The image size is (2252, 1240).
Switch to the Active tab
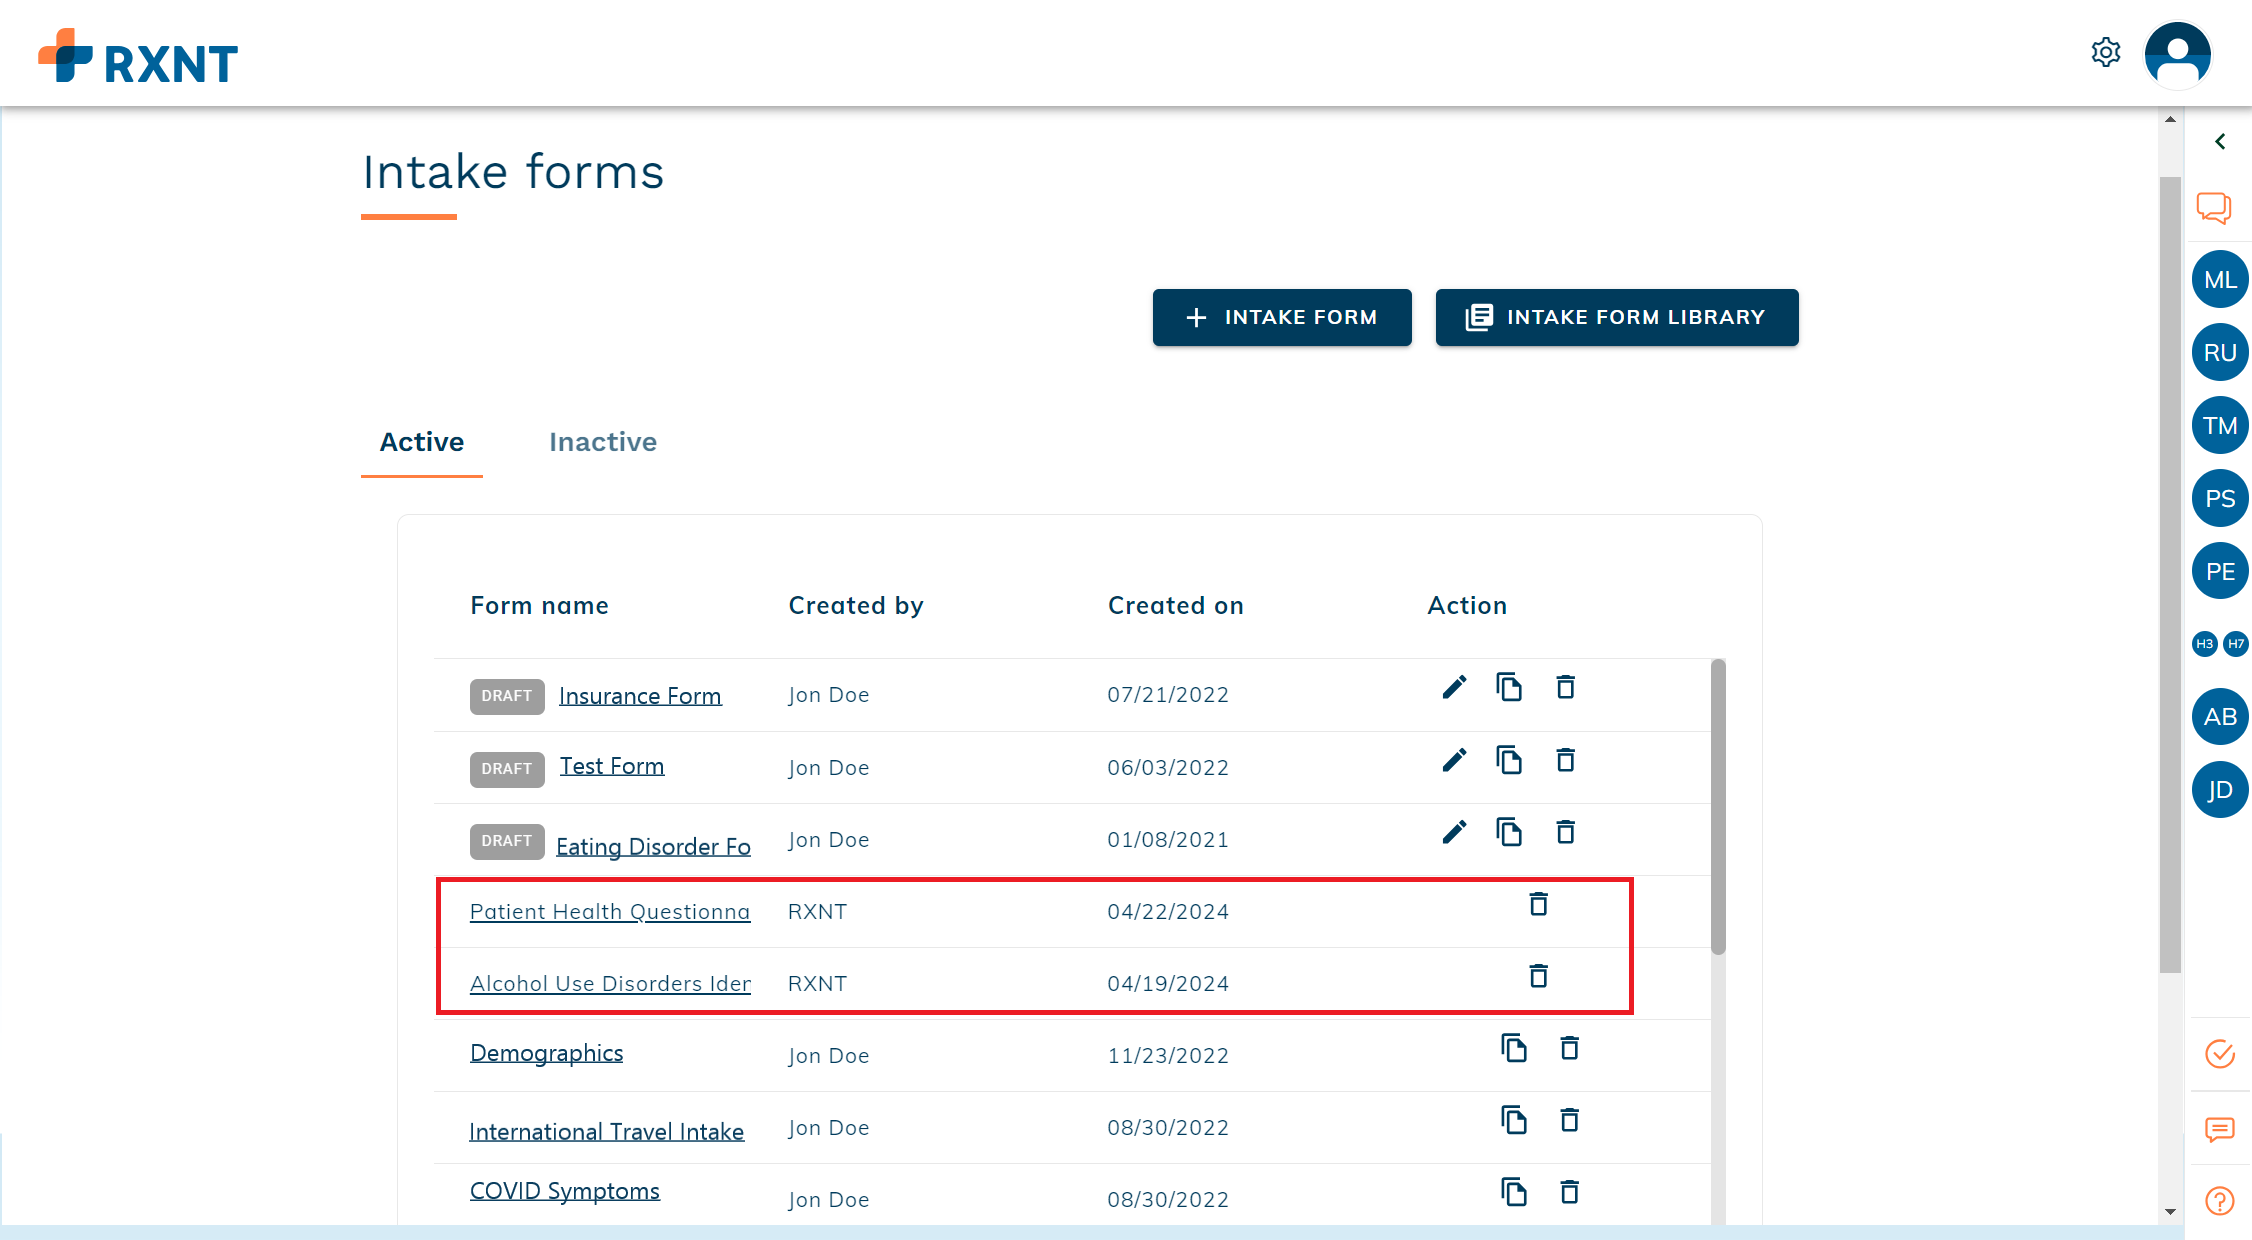point(421,442)
